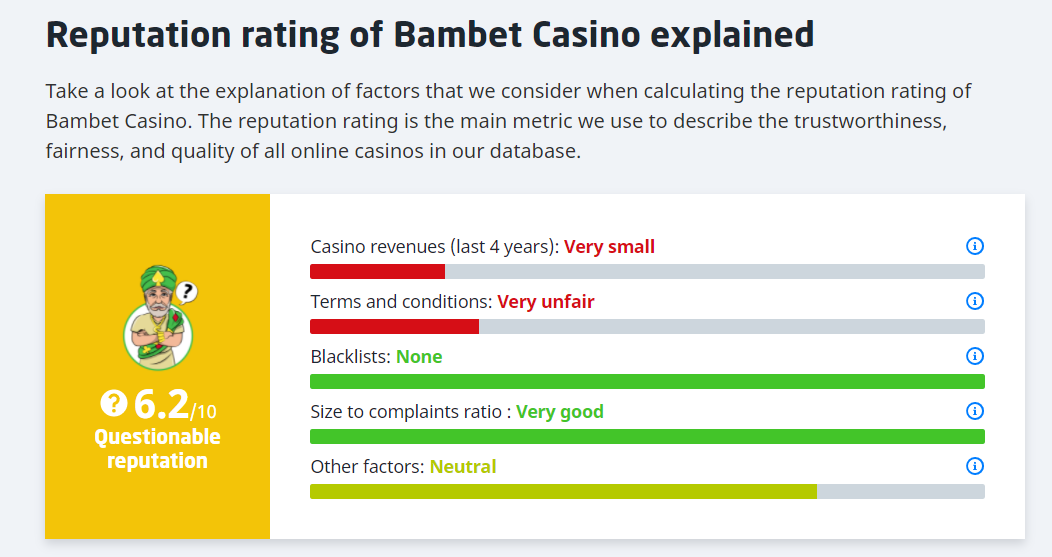Click the 'Questionable reputation' text
1052x557 pixels.
(157, 449)
